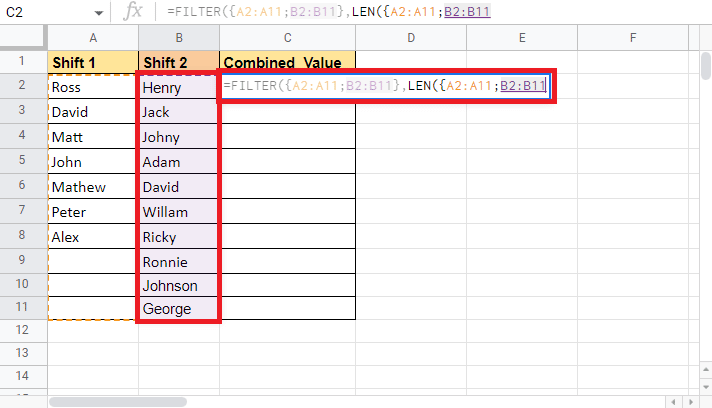The image size is (712, 408).
Task: Select column A header
Action: pos(93,38)
